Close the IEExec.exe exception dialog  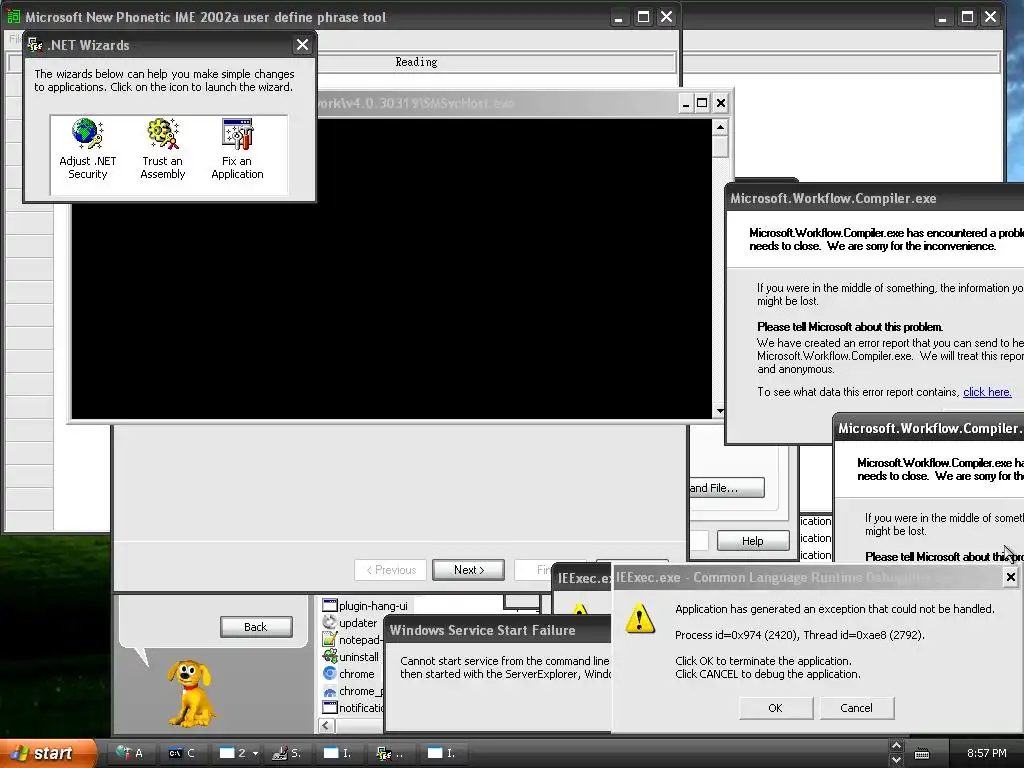(1010, 577)
